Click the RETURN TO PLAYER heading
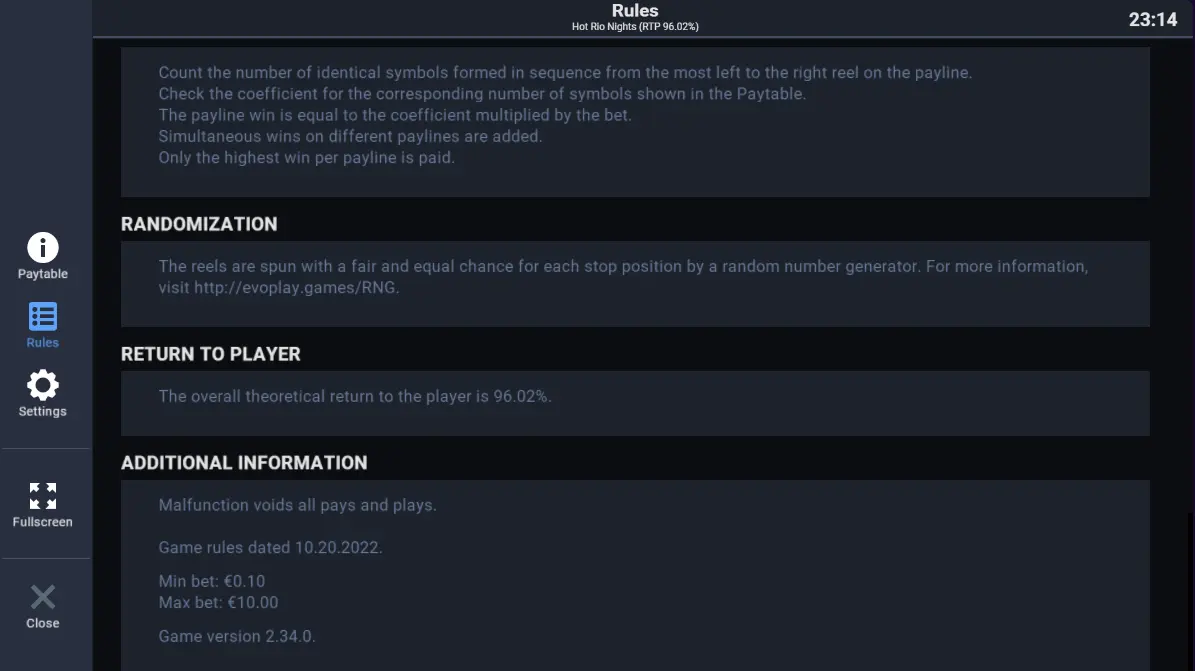1195x671 pixels. pyautogui.click(x=210, y=355)
